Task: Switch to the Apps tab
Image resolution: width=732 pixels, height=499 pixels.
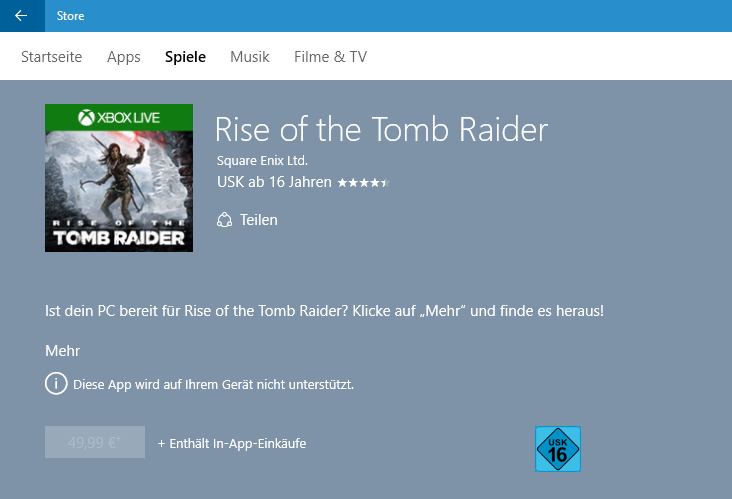Action: [123, 57]
